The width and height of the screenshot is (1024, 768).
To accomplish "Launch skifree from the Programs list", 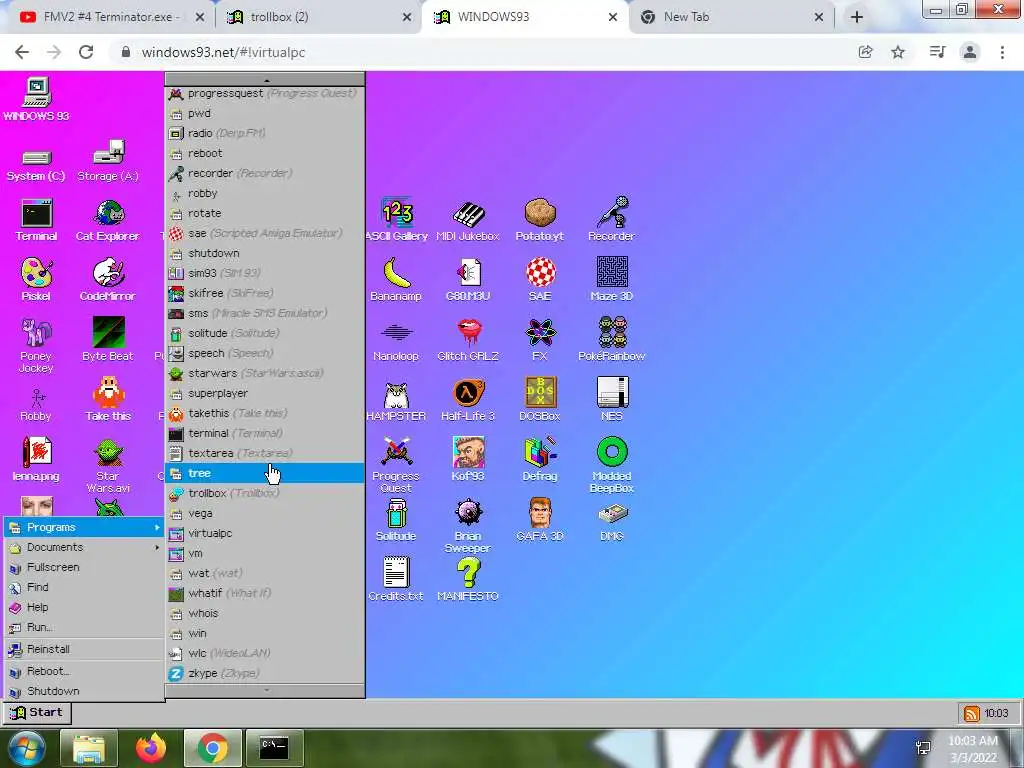I will pyautogui.click(x=264, y=293).
